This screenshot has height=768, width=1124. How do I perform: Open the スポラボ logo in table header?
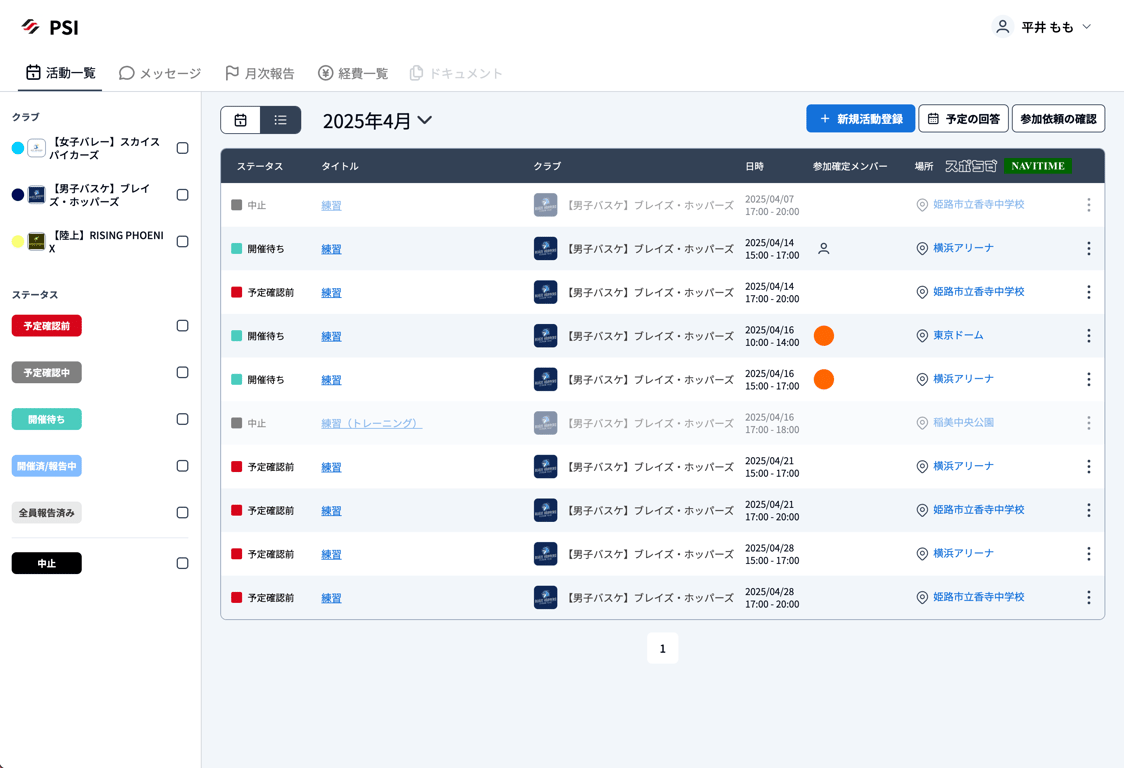[970, 166]
